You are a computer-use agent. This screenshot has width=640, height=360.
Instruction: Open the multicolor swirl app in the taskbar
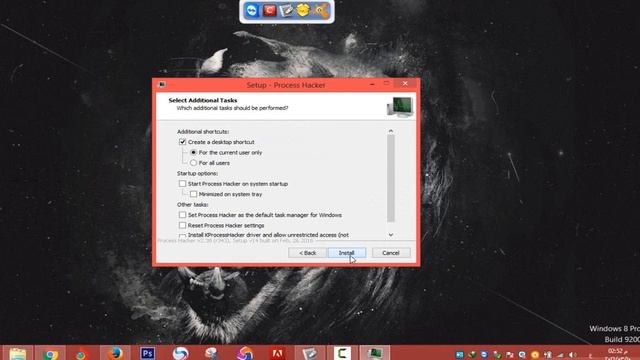[245, 353]
